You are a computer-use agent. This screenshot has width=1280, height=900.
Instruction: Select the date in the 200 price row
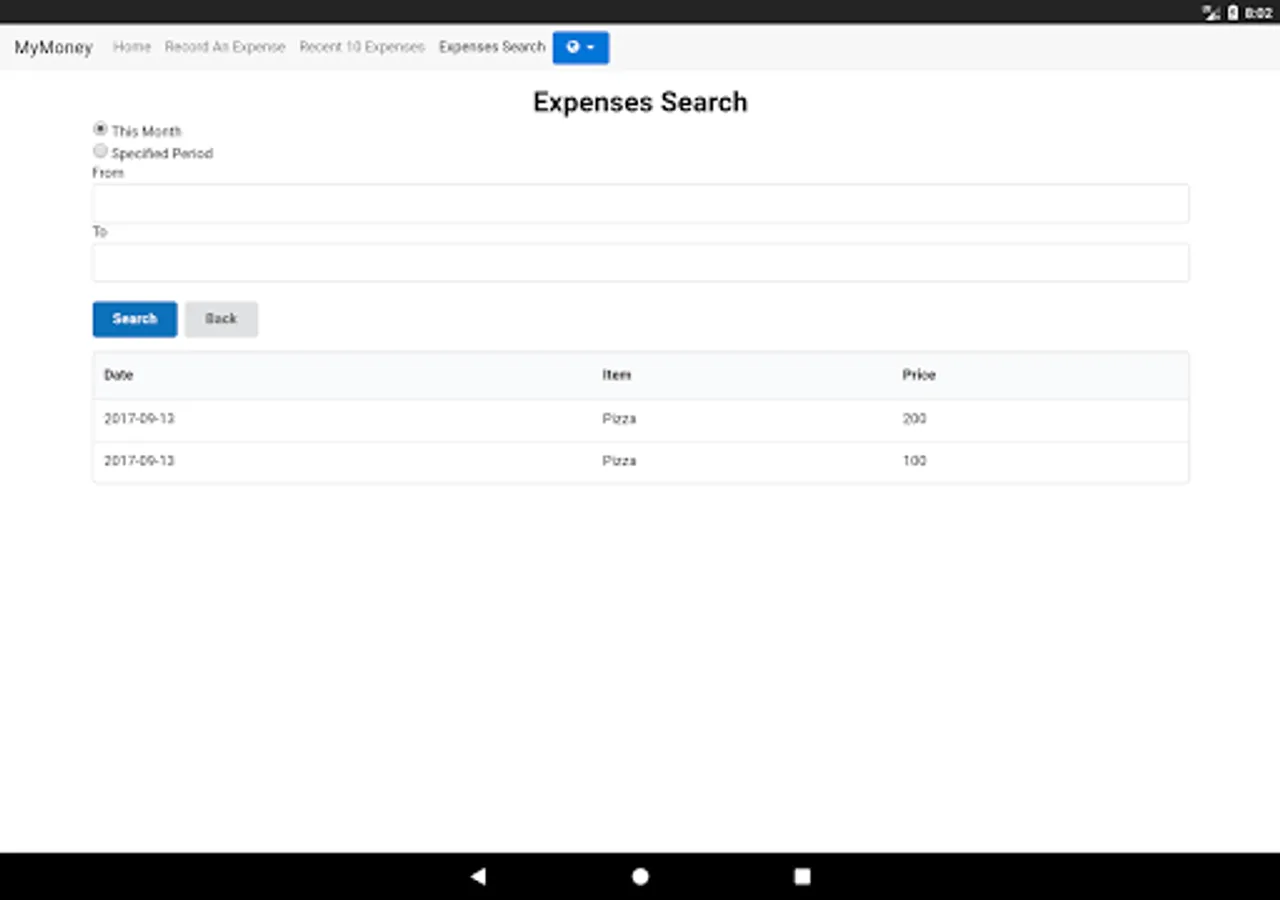coord(139,419)
